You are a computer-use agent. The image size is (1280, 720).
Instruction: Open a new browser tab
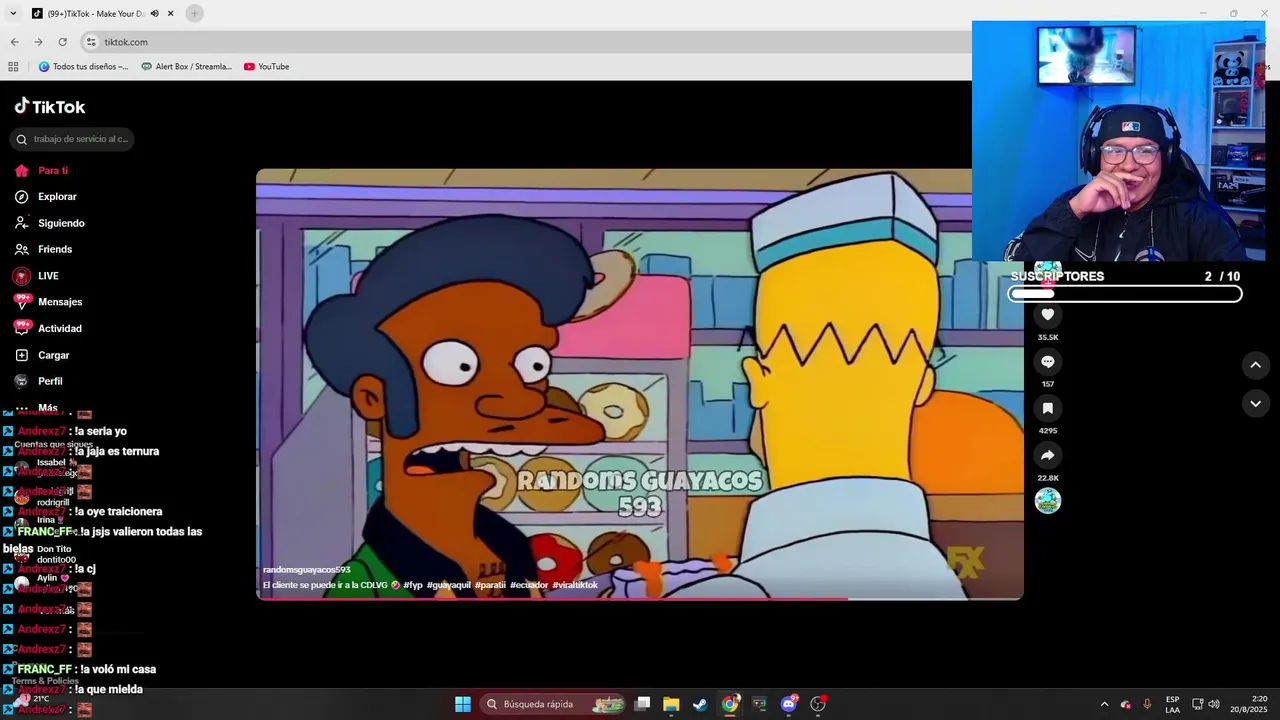[194, 13]
